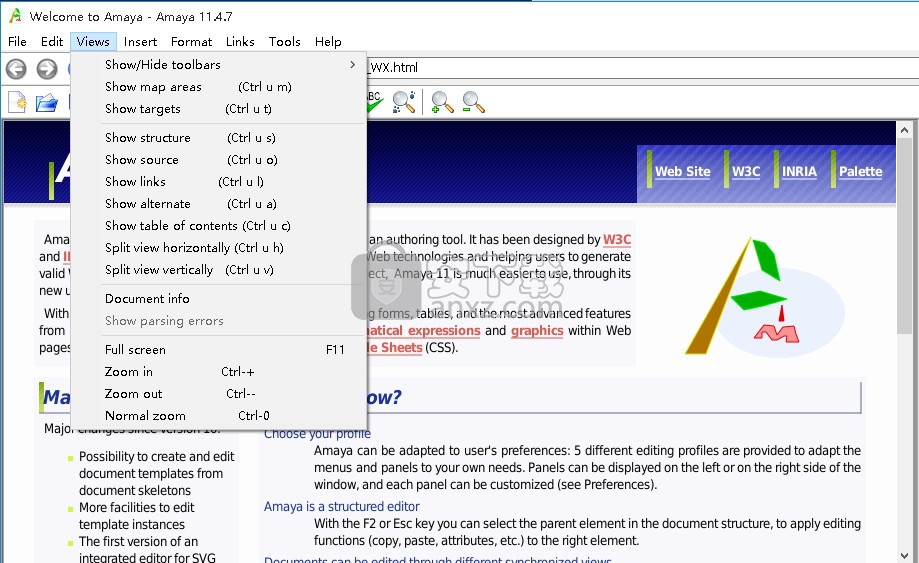Select Split view horizontally
Image resolution: width=919 pixels, height=563 pixels.
219,248
